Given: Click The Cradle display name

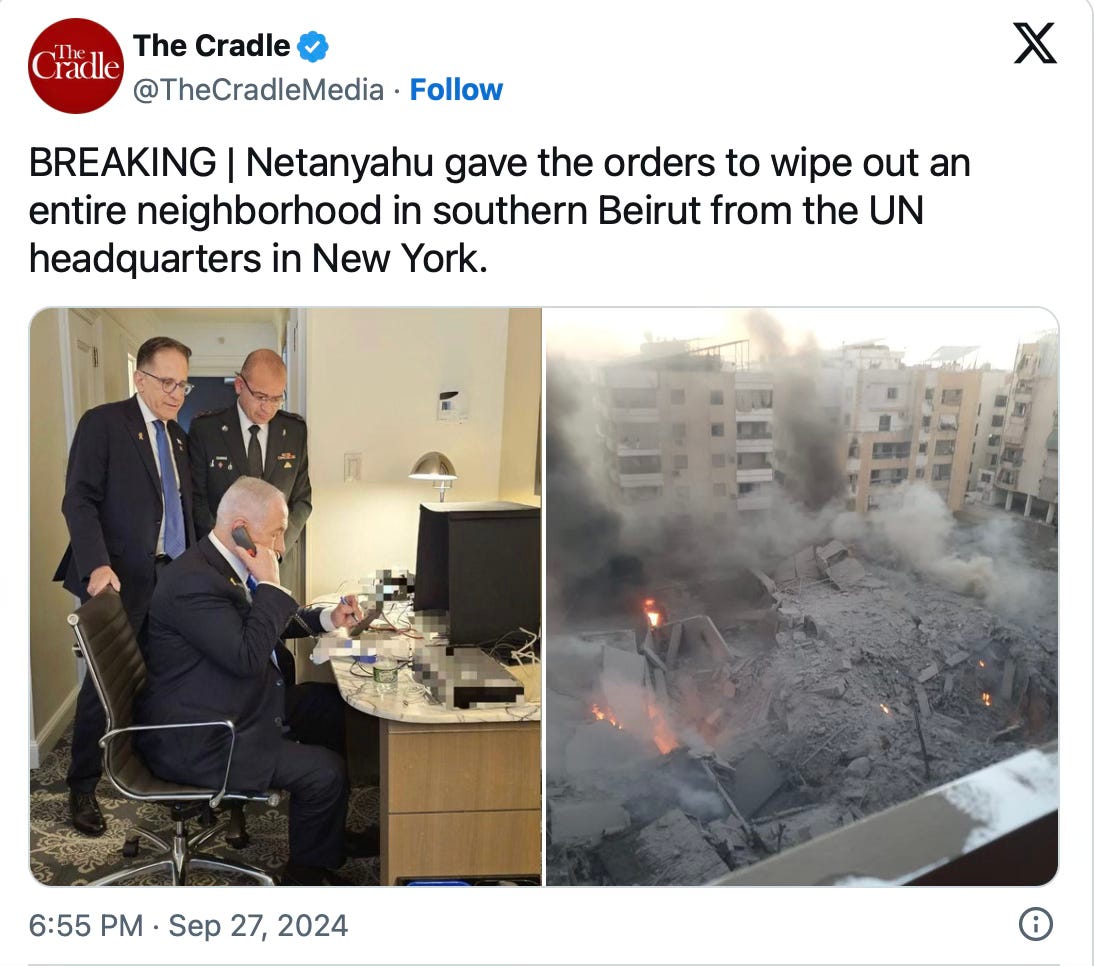Looking at the screenshot, I should pos(211,46).
